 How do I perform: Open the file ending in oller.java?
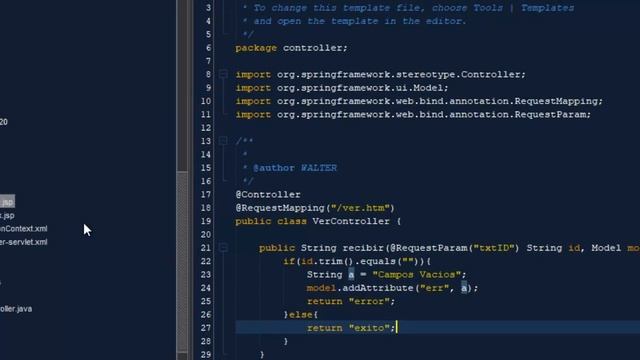point(16,309)
